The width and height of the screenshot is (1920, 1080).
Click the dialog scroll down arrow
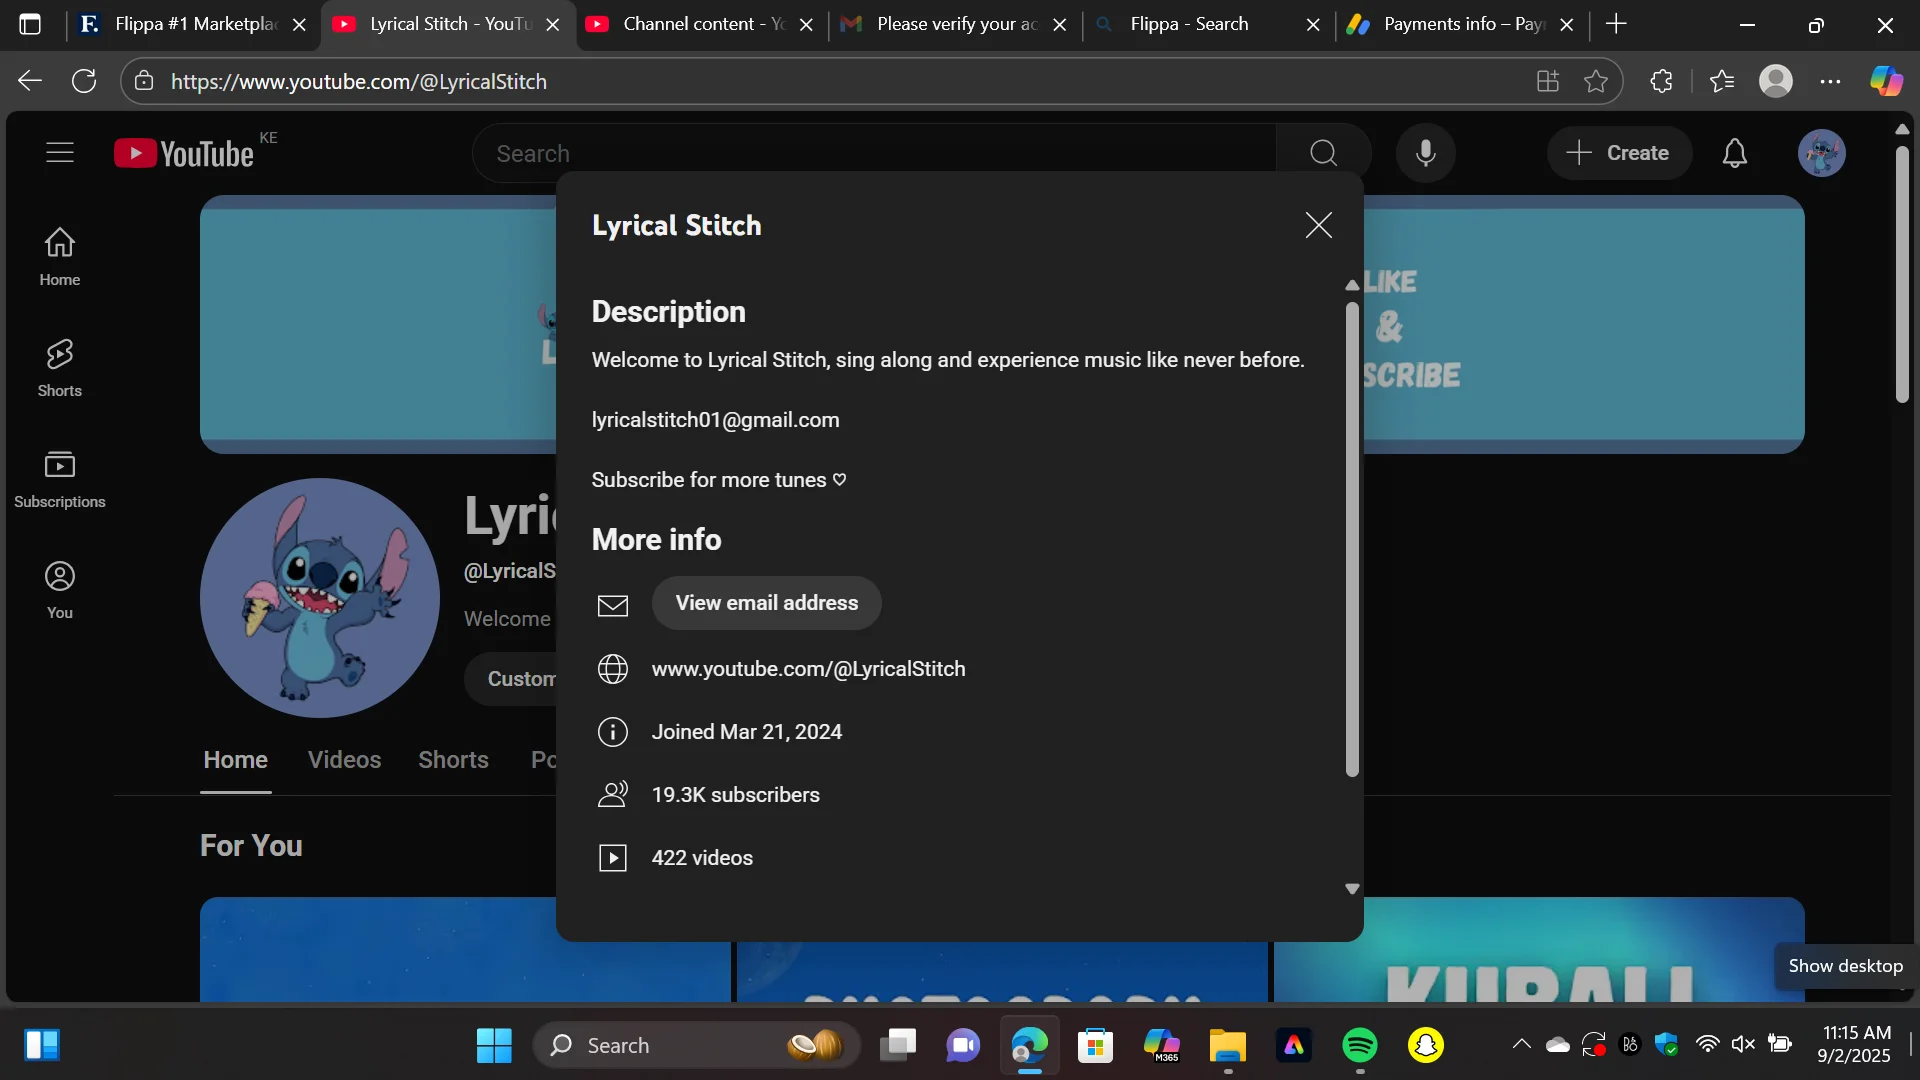coord(1352,888)
